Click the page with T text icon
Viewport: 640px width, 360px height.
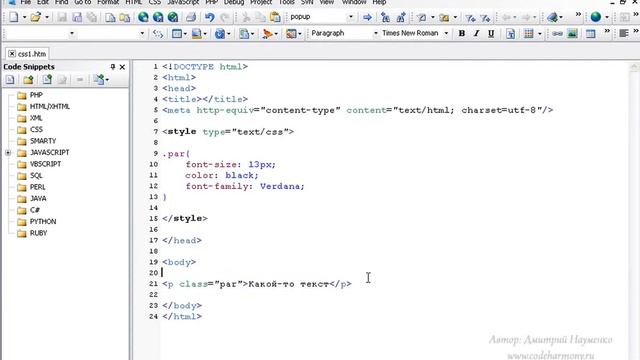(510, 33)
